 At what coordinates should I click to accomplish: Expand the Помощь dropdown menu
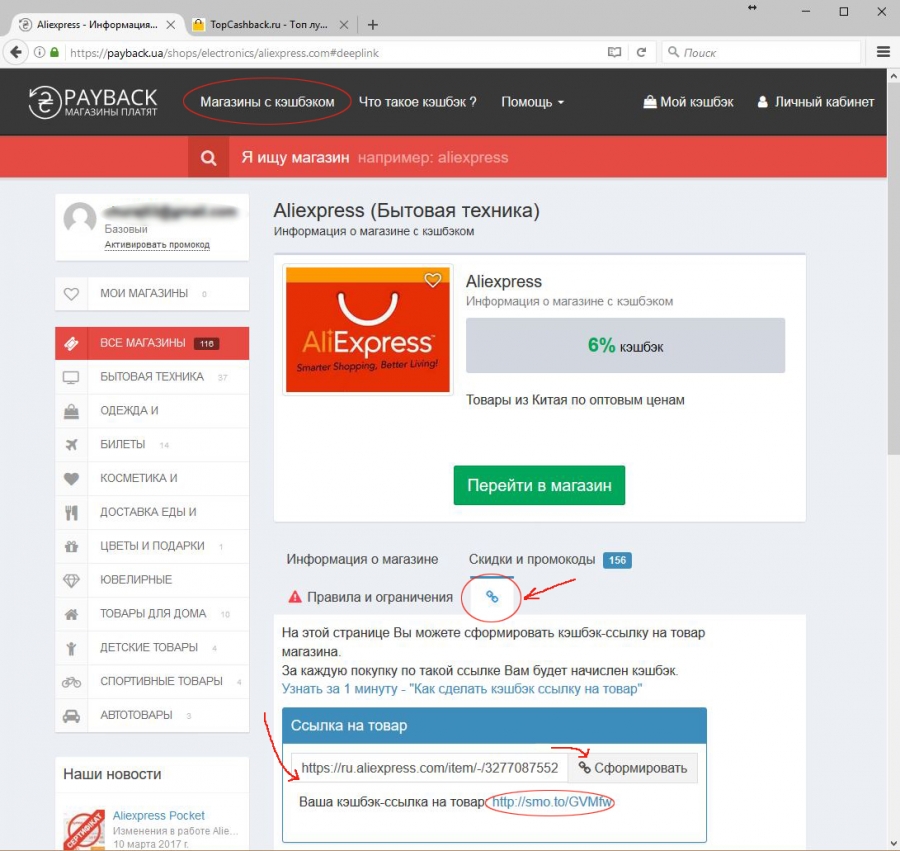[x=533, y=102]
